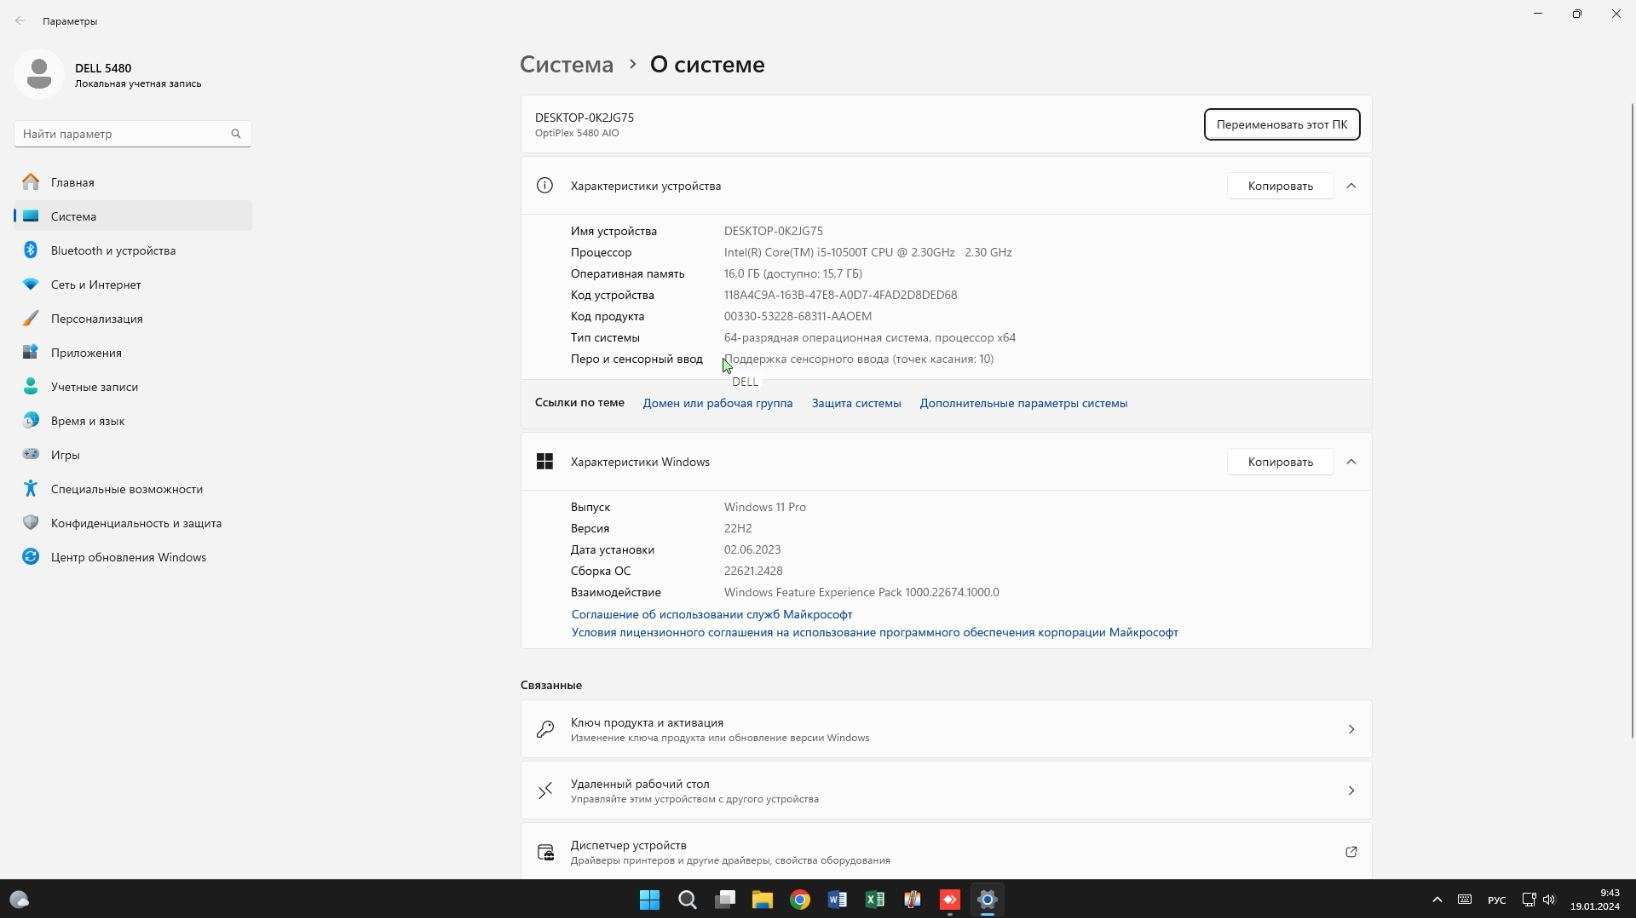
Task: Select Сеть и Интернет in the sidebar
Action: point(96,285)
